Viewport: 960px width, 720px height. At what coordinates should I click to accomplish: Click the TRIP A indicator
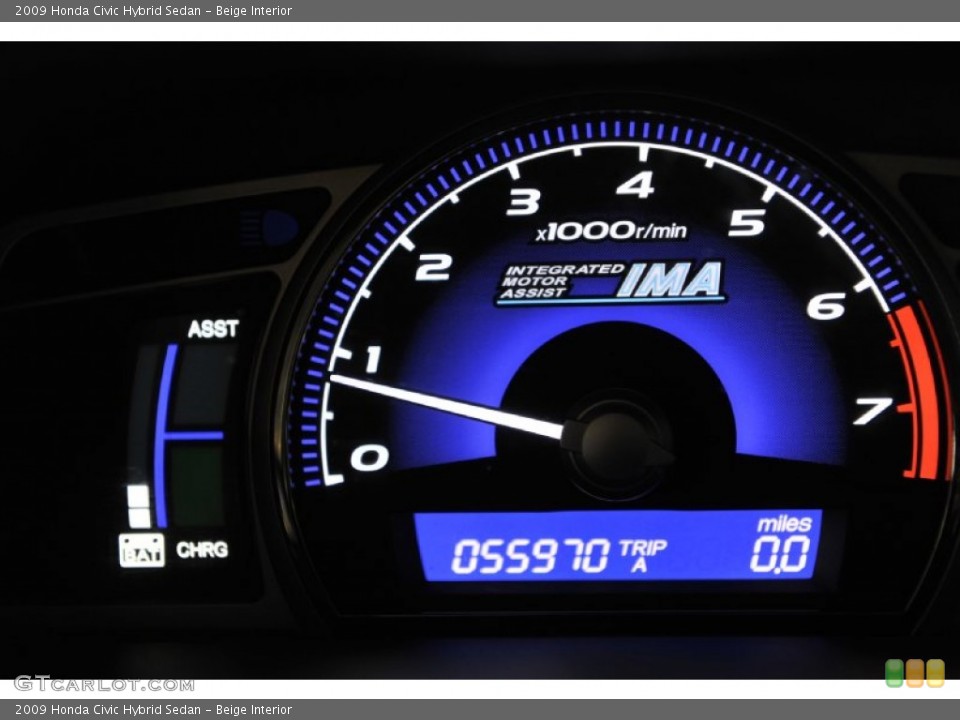pyautogui.click(x=642, y=555)
